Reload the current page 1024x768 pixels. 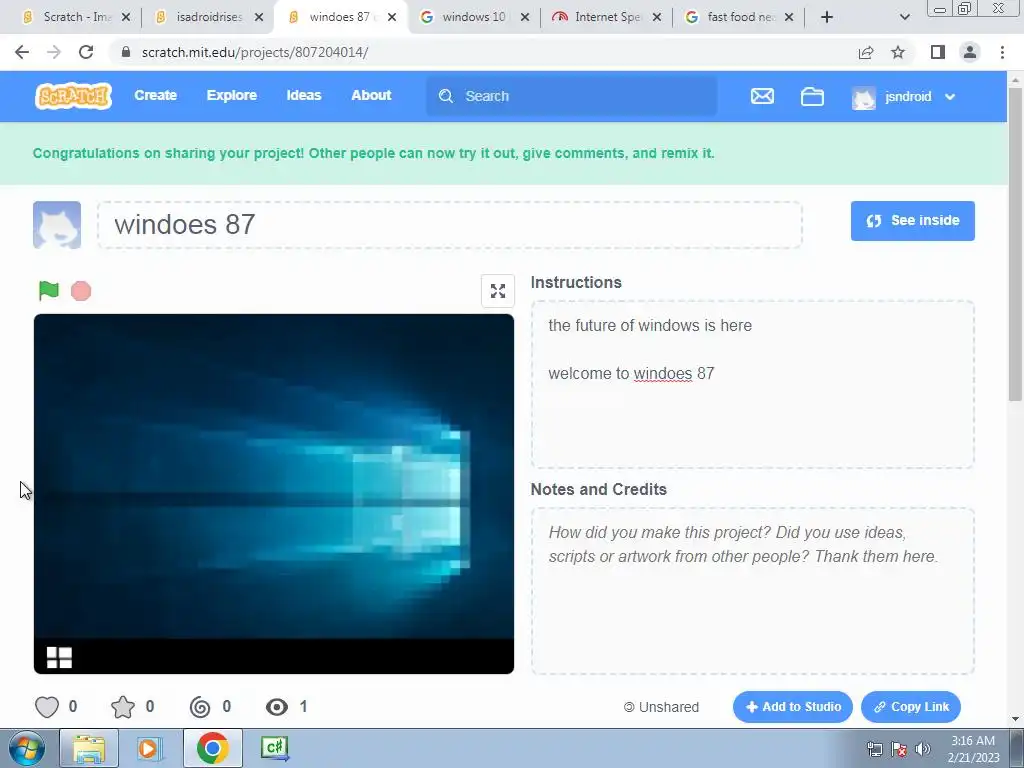[86, 52]
